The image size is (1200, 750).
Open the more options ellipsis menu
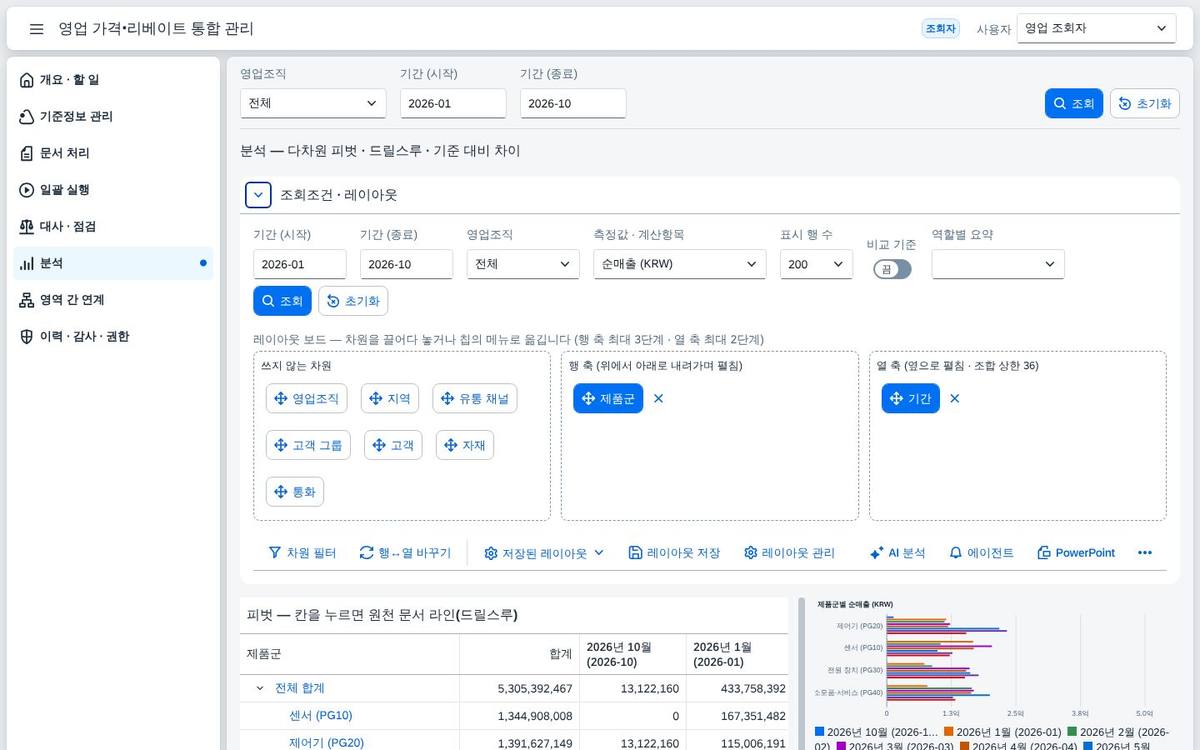click(1145, 553)
